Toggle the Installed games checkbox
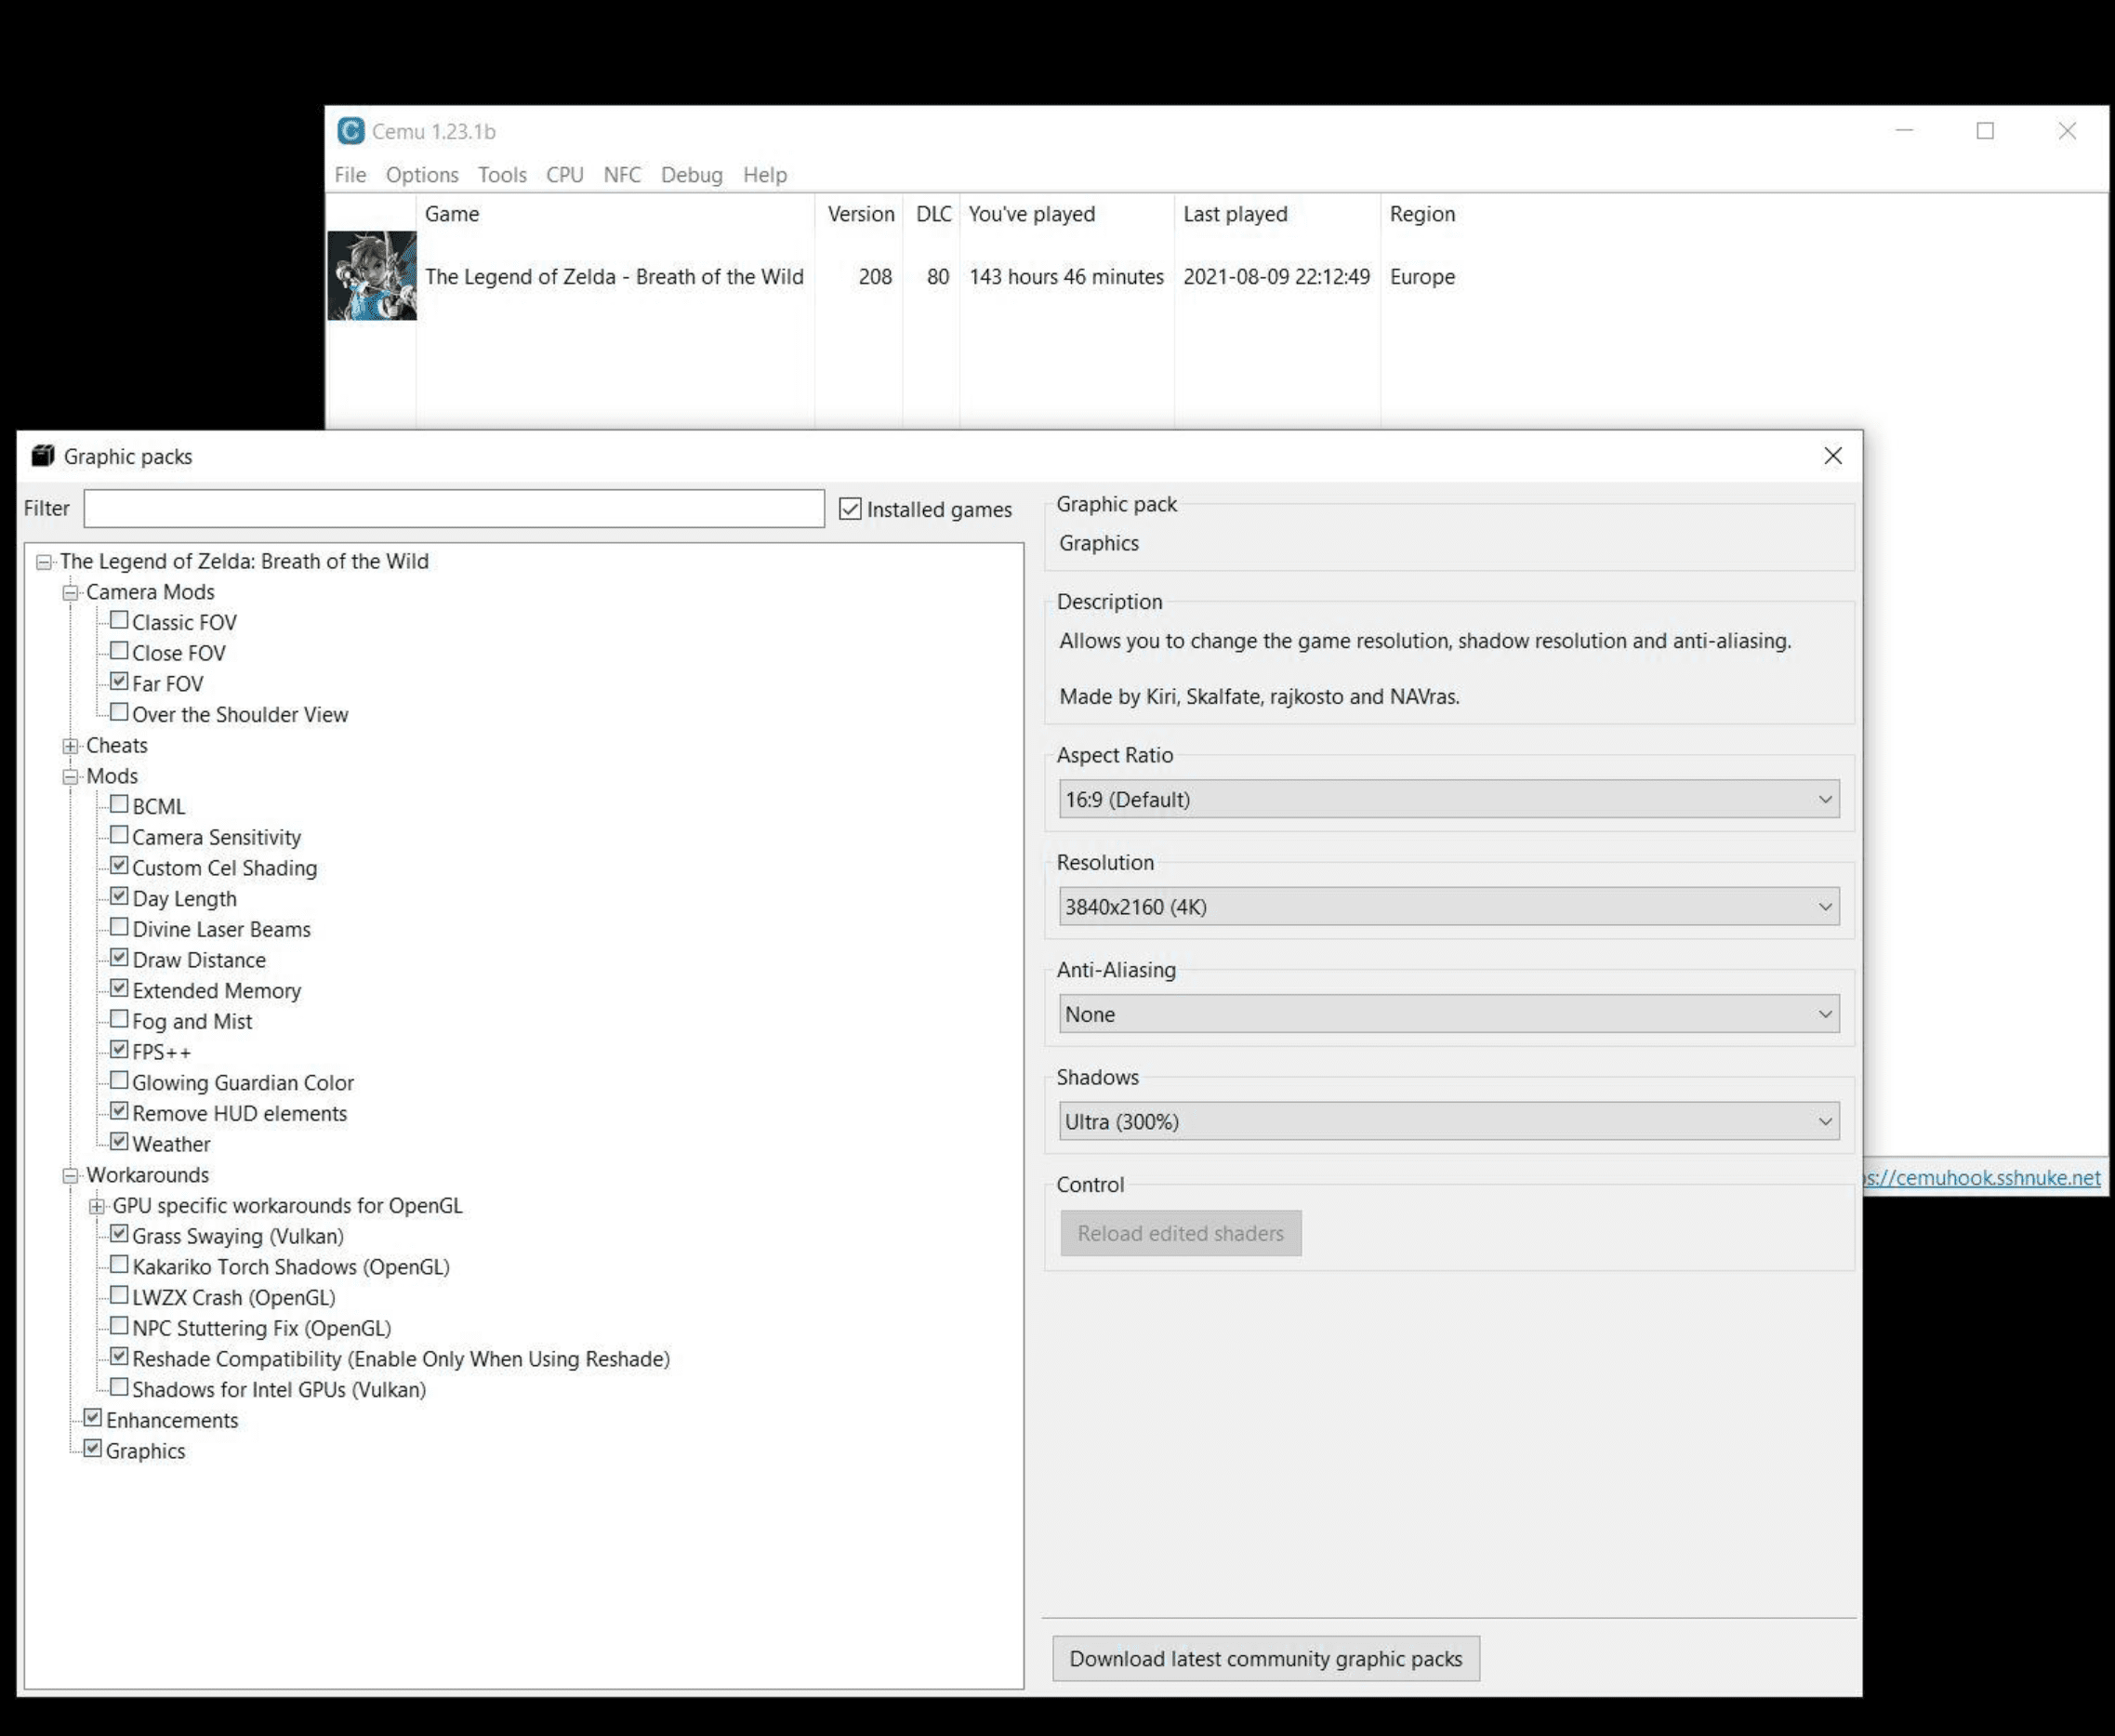 tap(850, 509)
